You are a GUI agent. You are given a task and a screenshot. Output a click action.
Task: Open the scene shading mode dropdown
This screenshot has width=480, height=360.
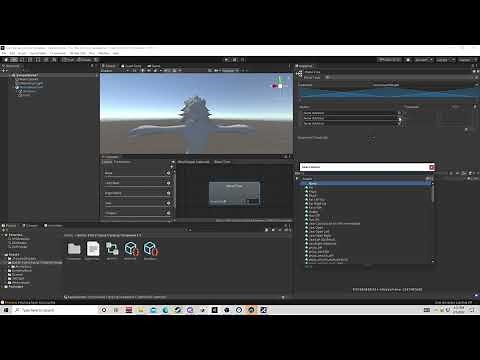tap(114, 71)
